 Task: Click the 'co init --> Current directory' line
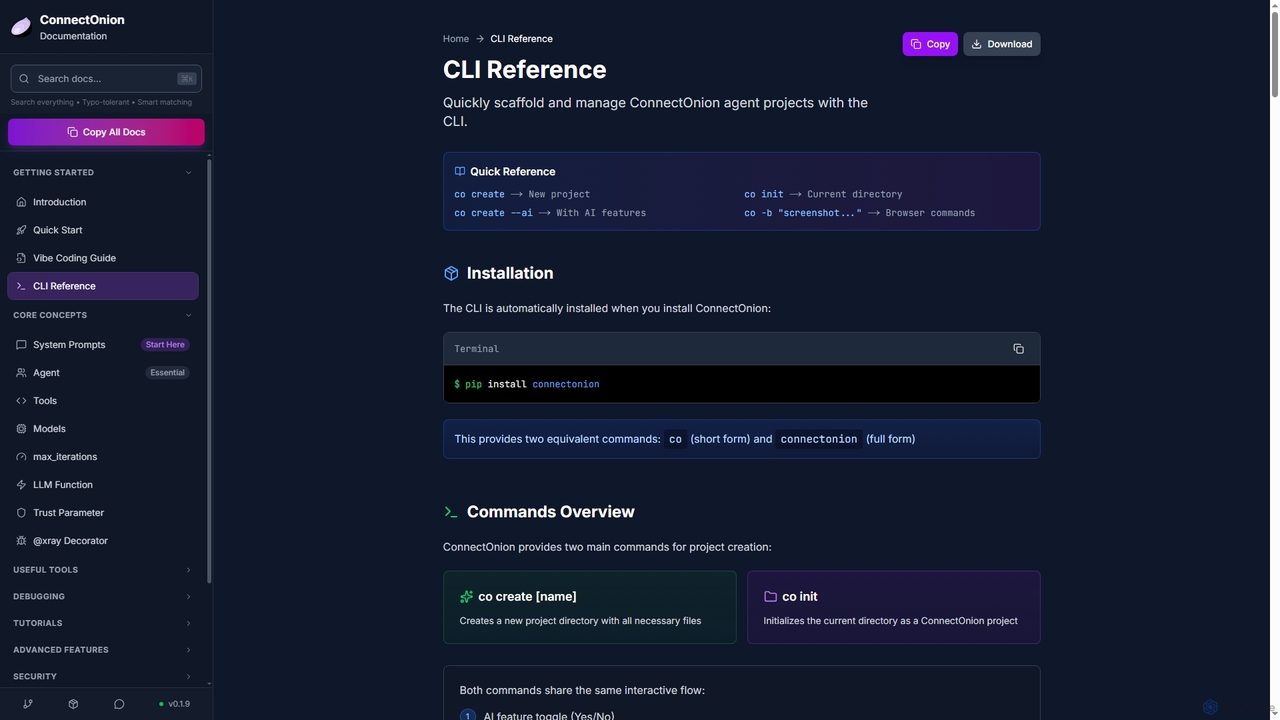pos(823,194)
